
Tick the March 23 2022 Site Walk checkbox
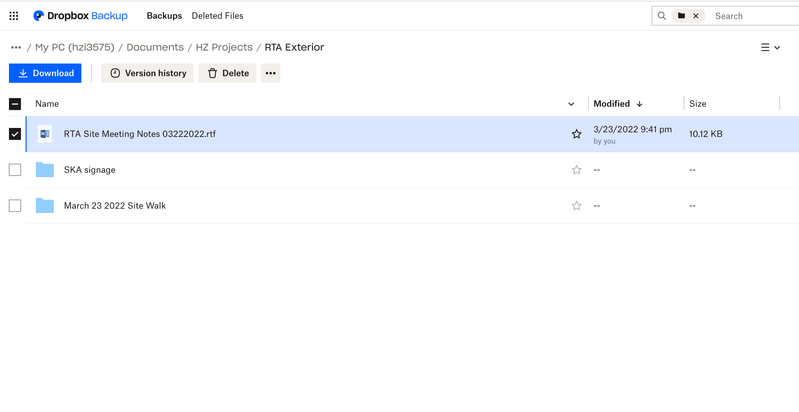15,206
